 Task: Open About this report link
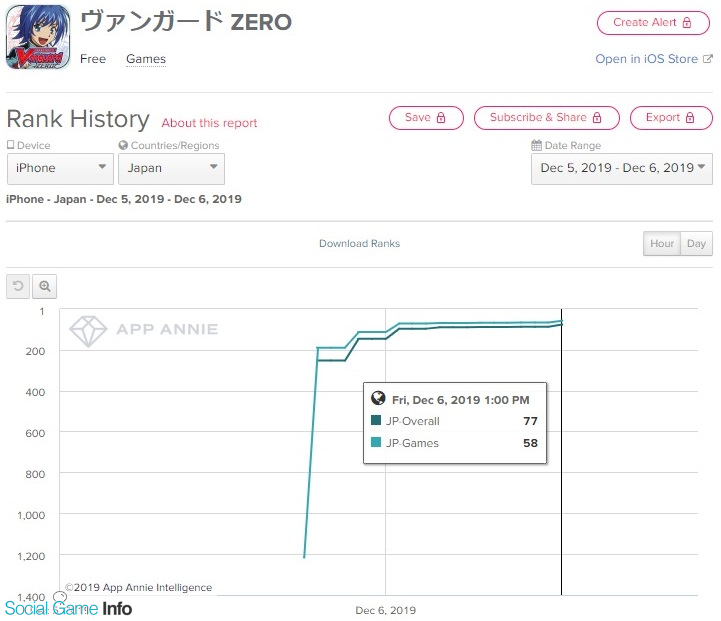pyautogui.click(x=209, y=123)
